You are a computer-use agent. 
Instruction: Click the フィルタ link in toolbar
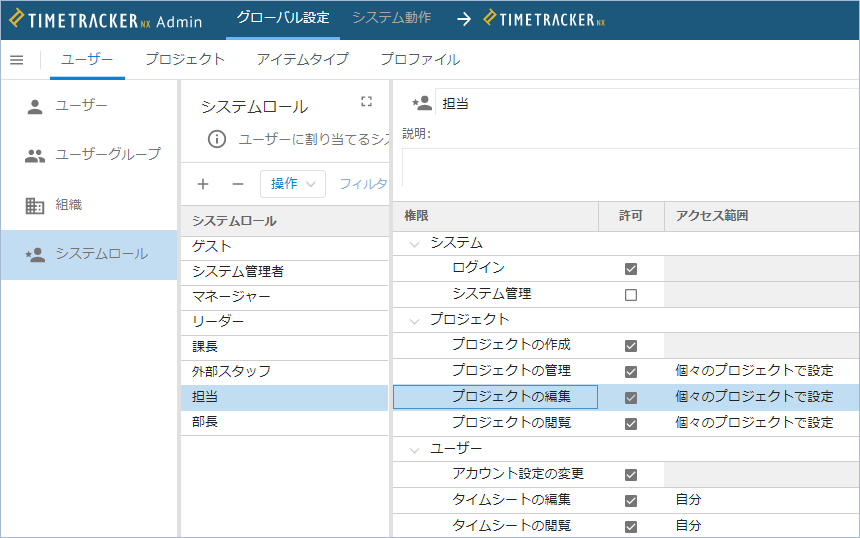pos(362,184)
